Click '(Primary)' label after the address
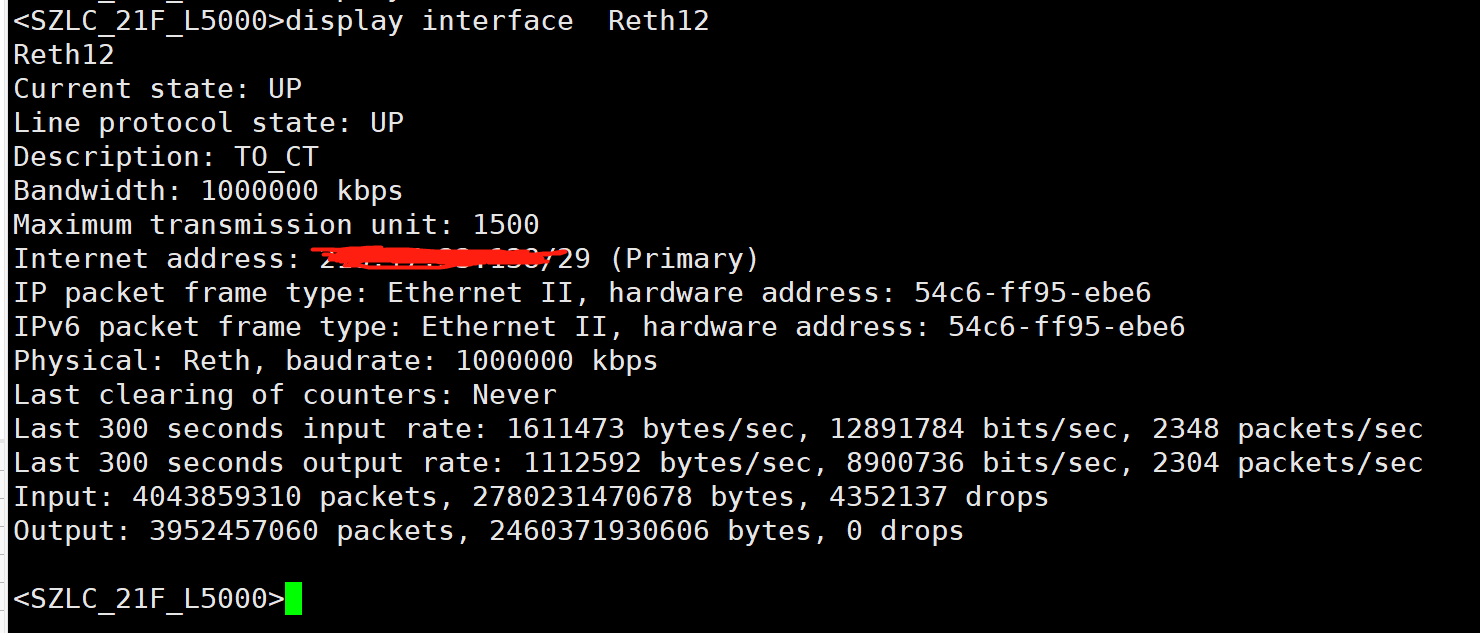Image resolution: width=1480 pixels, height=633 pixels. point(684,259)
